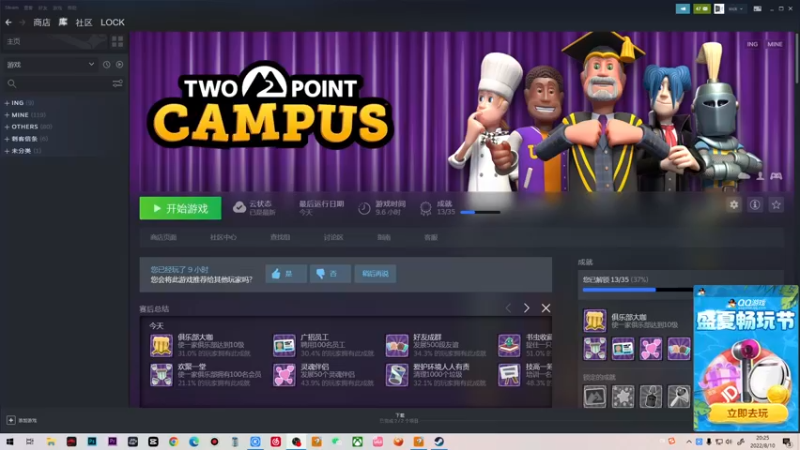Open 爱护环境人人有责 achievement icon
Image resolution: width=800 pixels, height=450 pixels.
click(397, 375)
